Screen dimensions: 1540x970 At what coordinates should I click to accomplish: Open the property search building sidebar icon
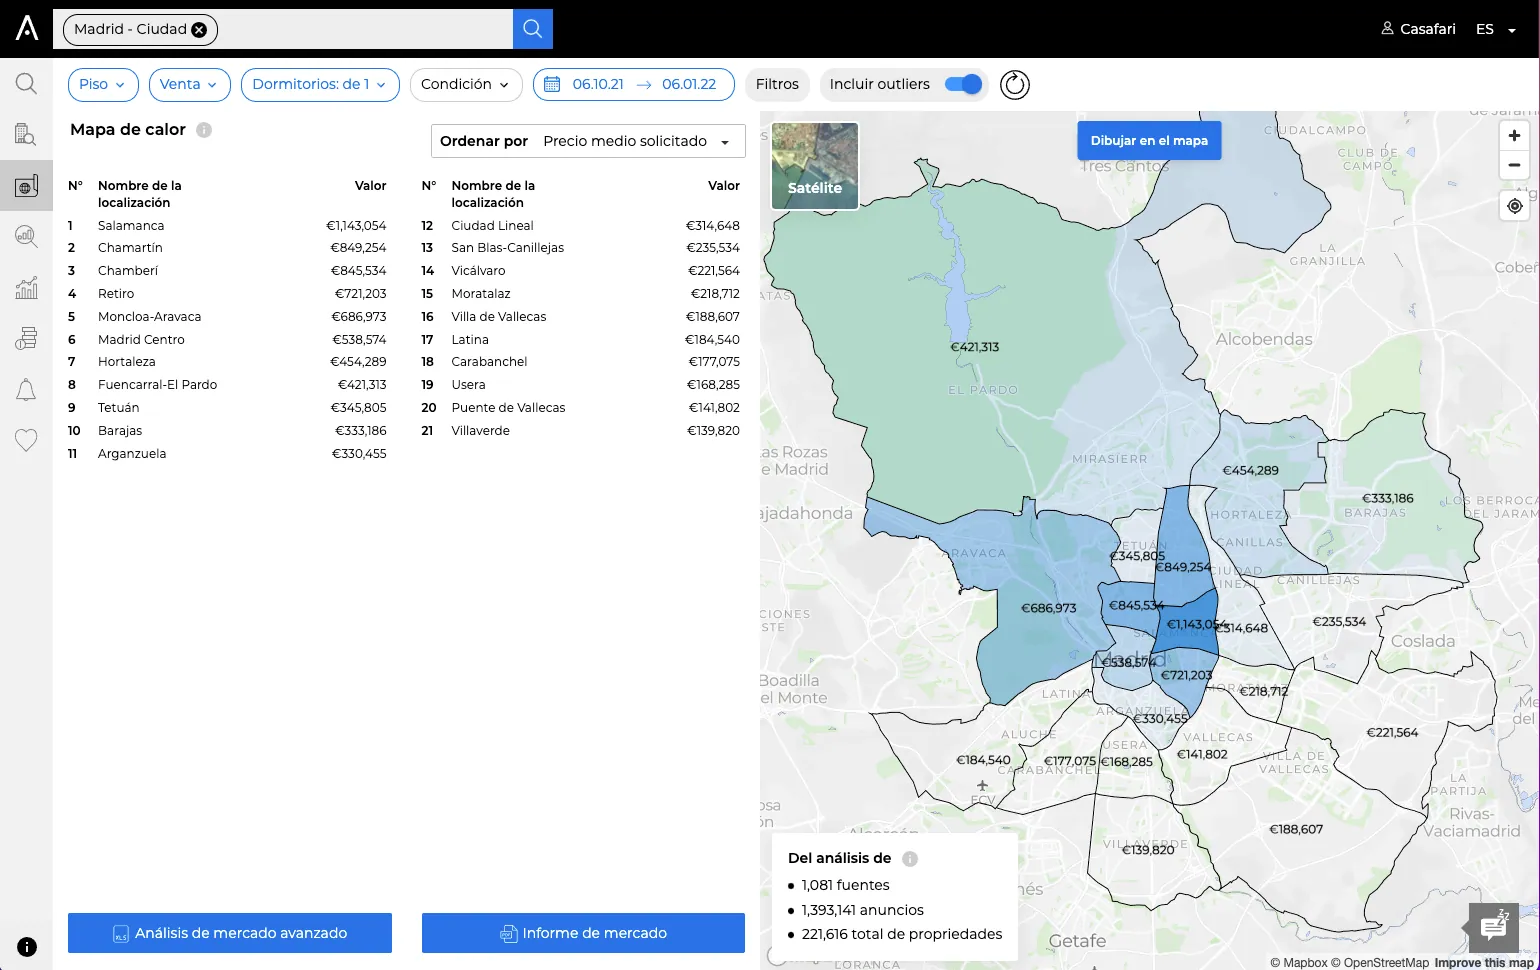(x=26, y=134)
